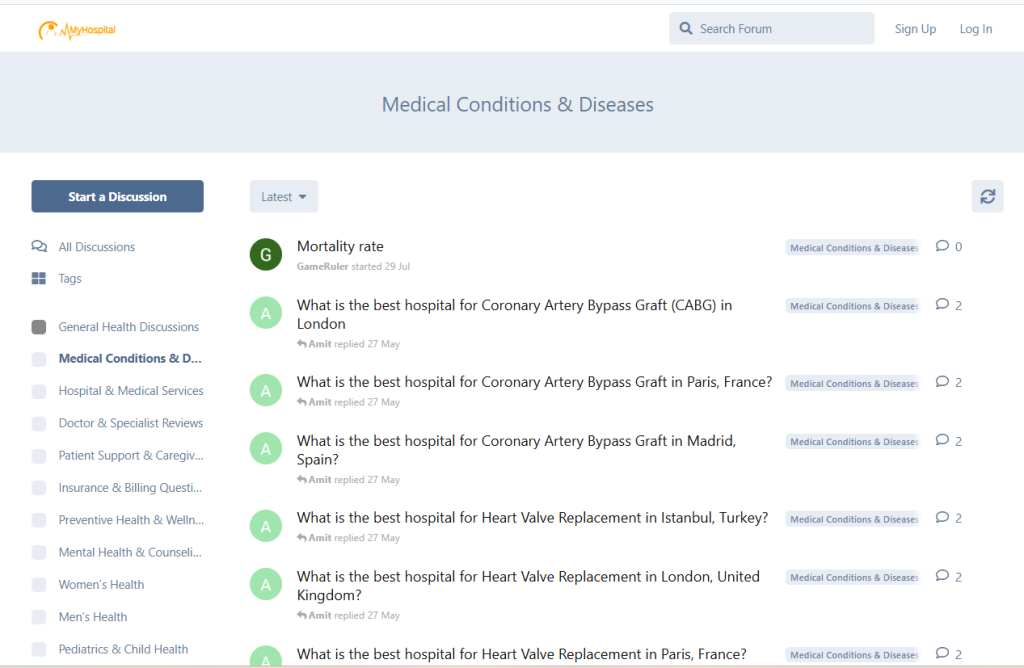
Task: Open the Latest sort dropdown
Action: coord(284,197)
